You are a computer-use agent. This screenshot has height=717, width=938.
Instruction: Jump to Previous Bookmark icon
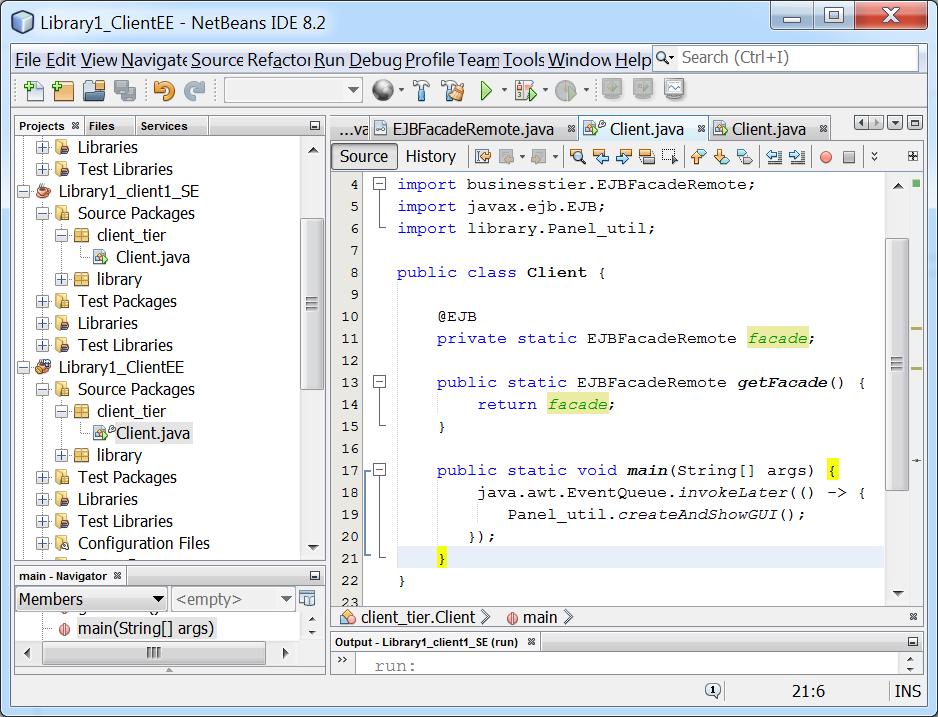pyautogui.click(x=698, y=157)
